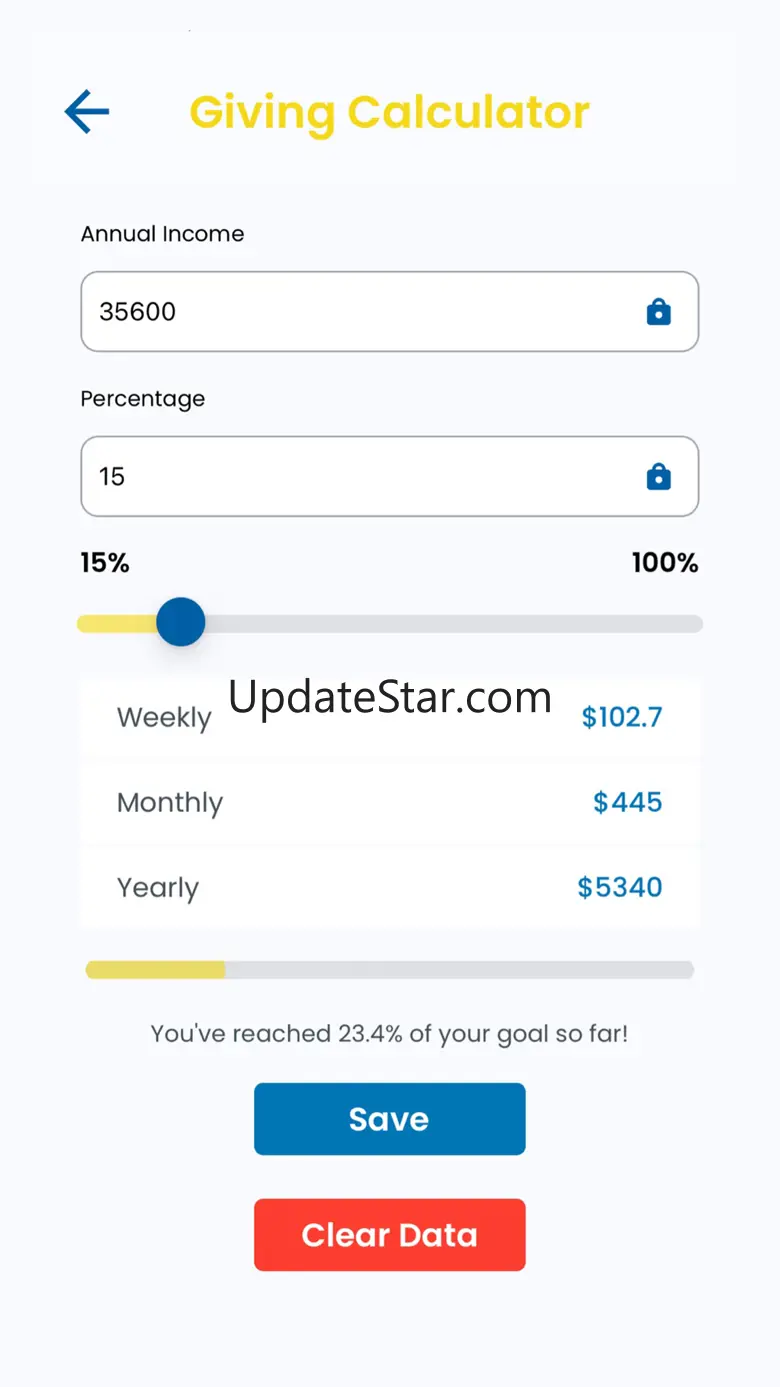The width and height of the screenshot is (780, 1387).
Task: Select the Weekly amount row
Action: click(389, 717)
